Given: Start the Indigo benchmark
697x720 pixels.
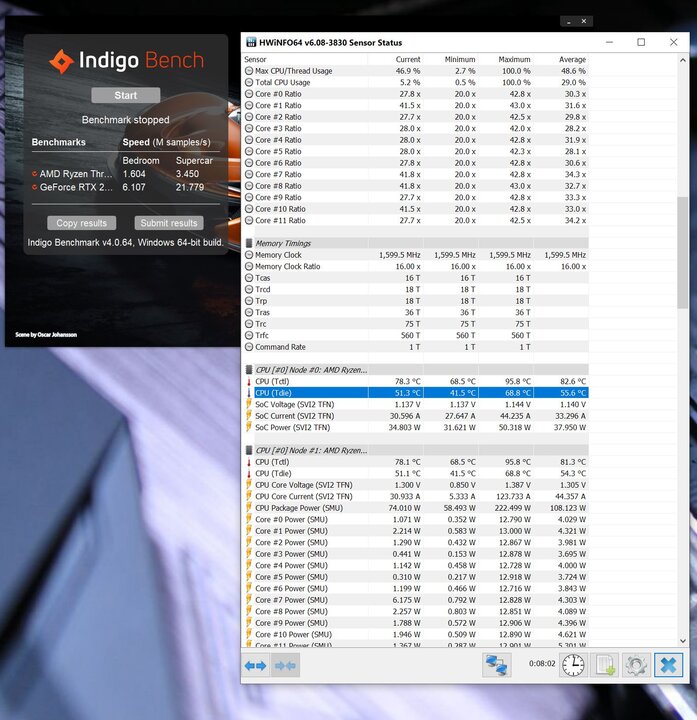Looking at the screenshot, I should 126,95.
